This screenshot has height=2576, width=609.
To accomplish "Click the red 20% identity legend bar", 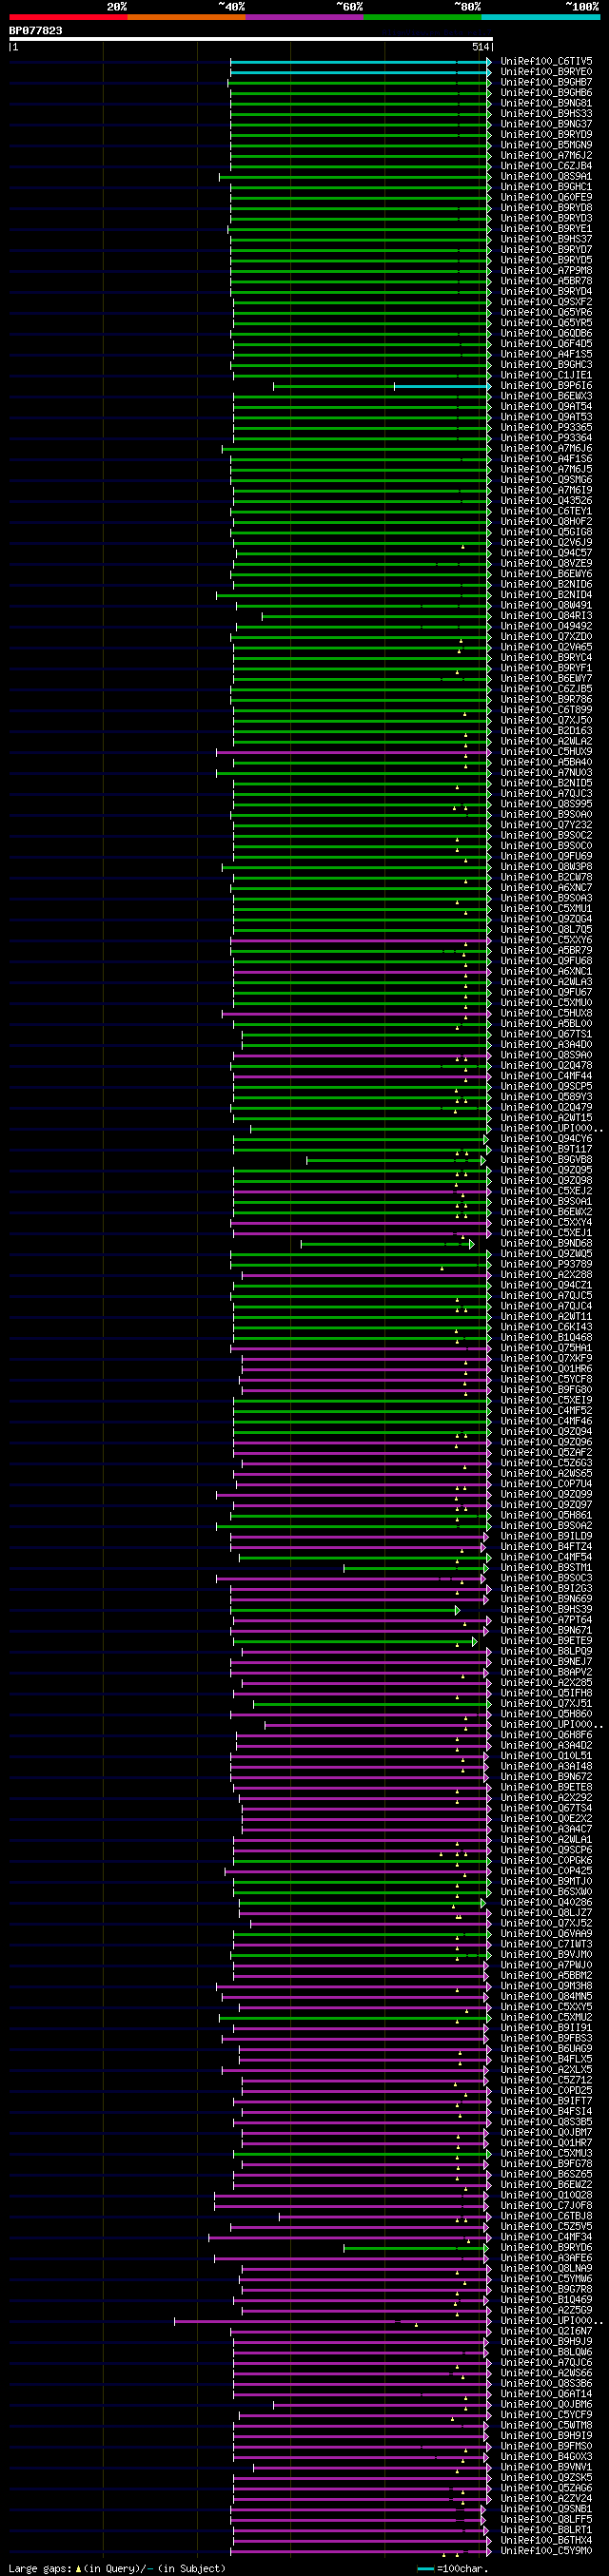I will [68, 17].
